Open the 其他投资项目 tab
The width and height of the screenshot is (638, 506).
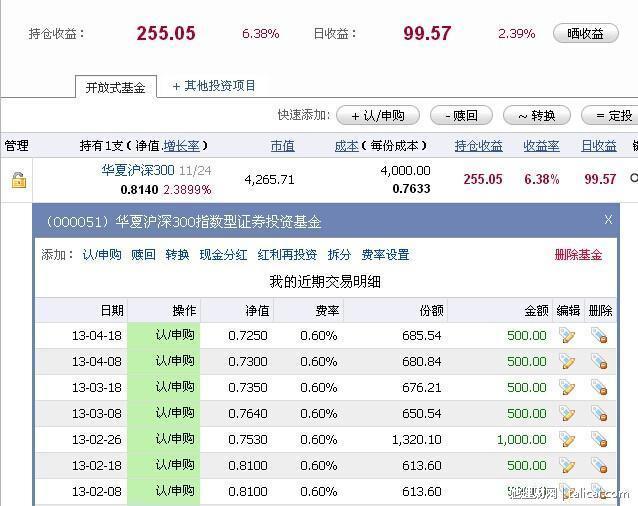(214, 86)
